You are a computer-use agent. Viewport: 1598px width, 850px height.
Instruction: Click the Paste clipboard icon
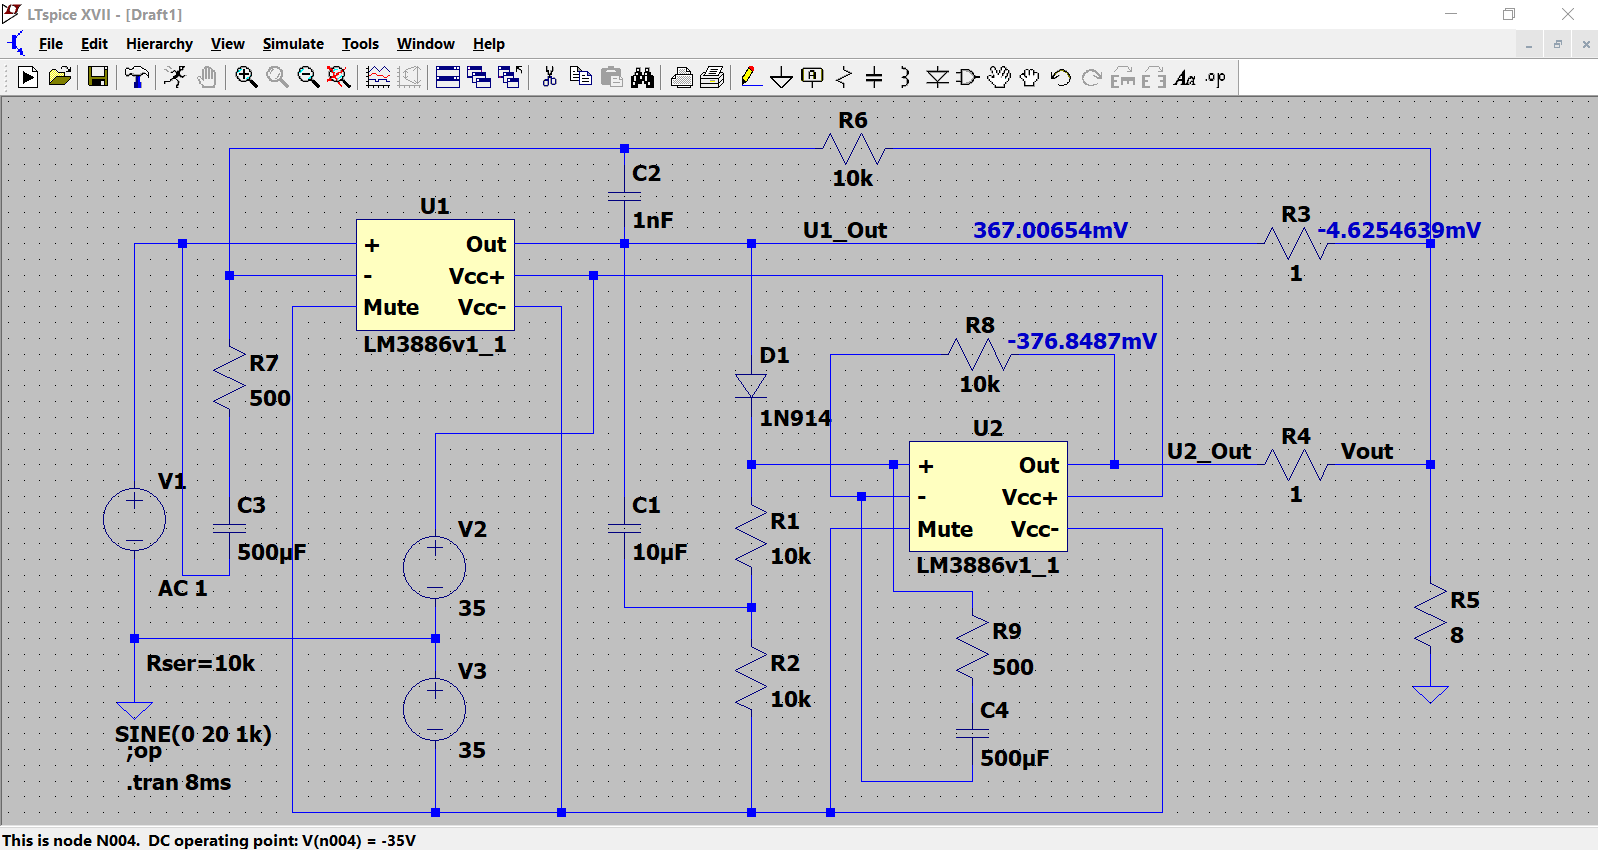[x=612, y=77]
